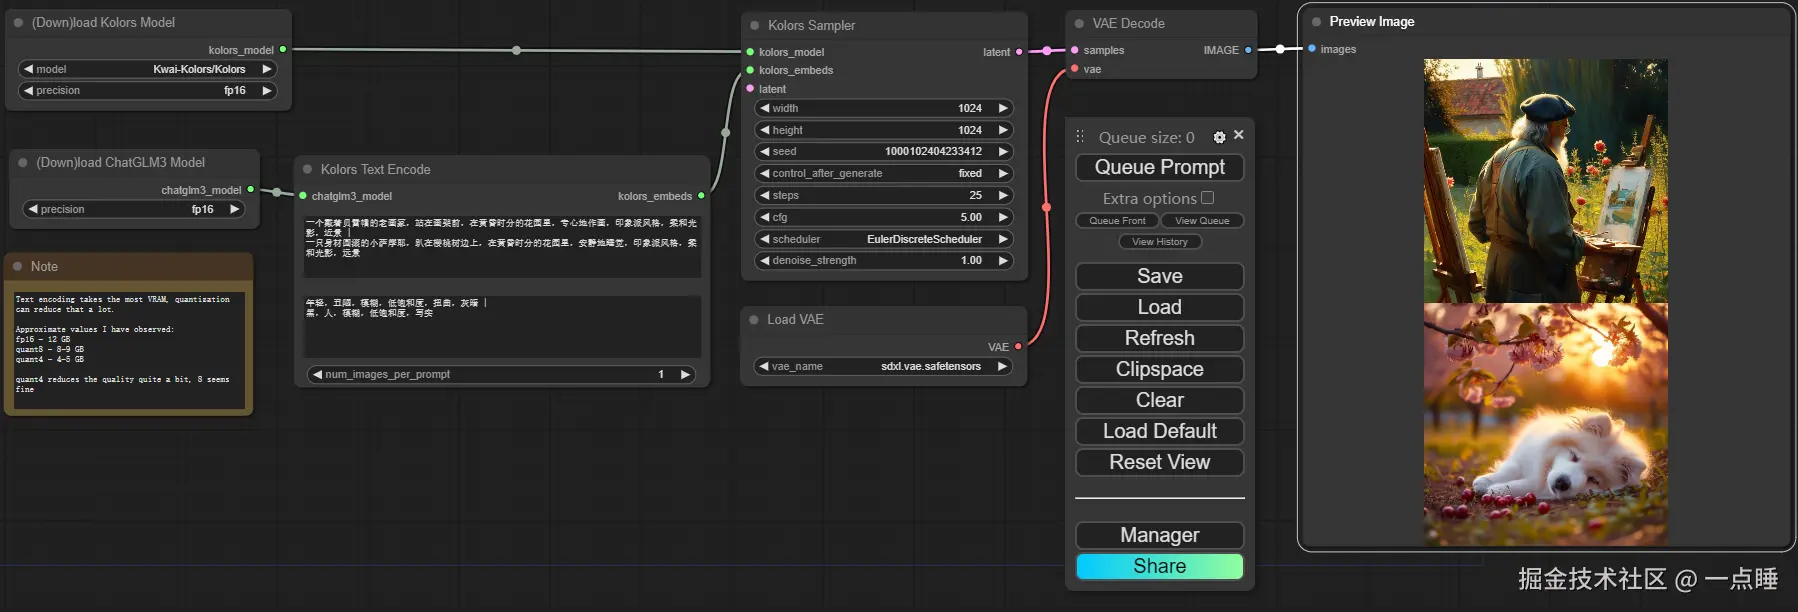This screenshot has width=1798, height=612.
Task: Click kolors_embeds input connector on Kolors Sampler
Action: [x=750, y=70]
